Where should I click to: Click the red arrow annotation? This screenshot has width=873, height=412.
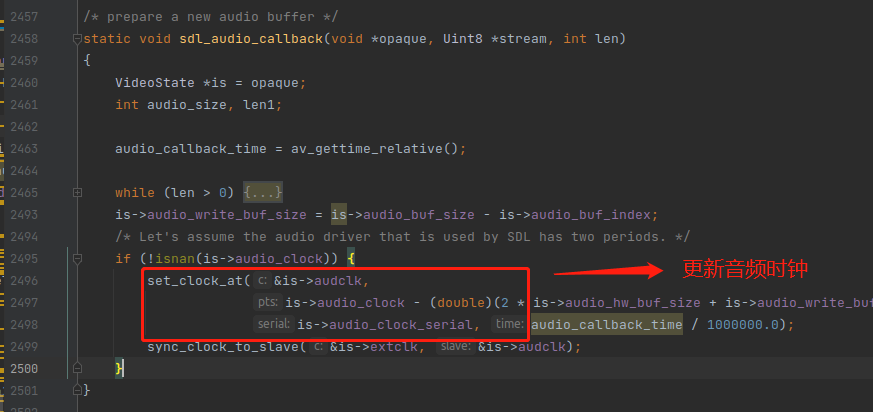point(608,271)
